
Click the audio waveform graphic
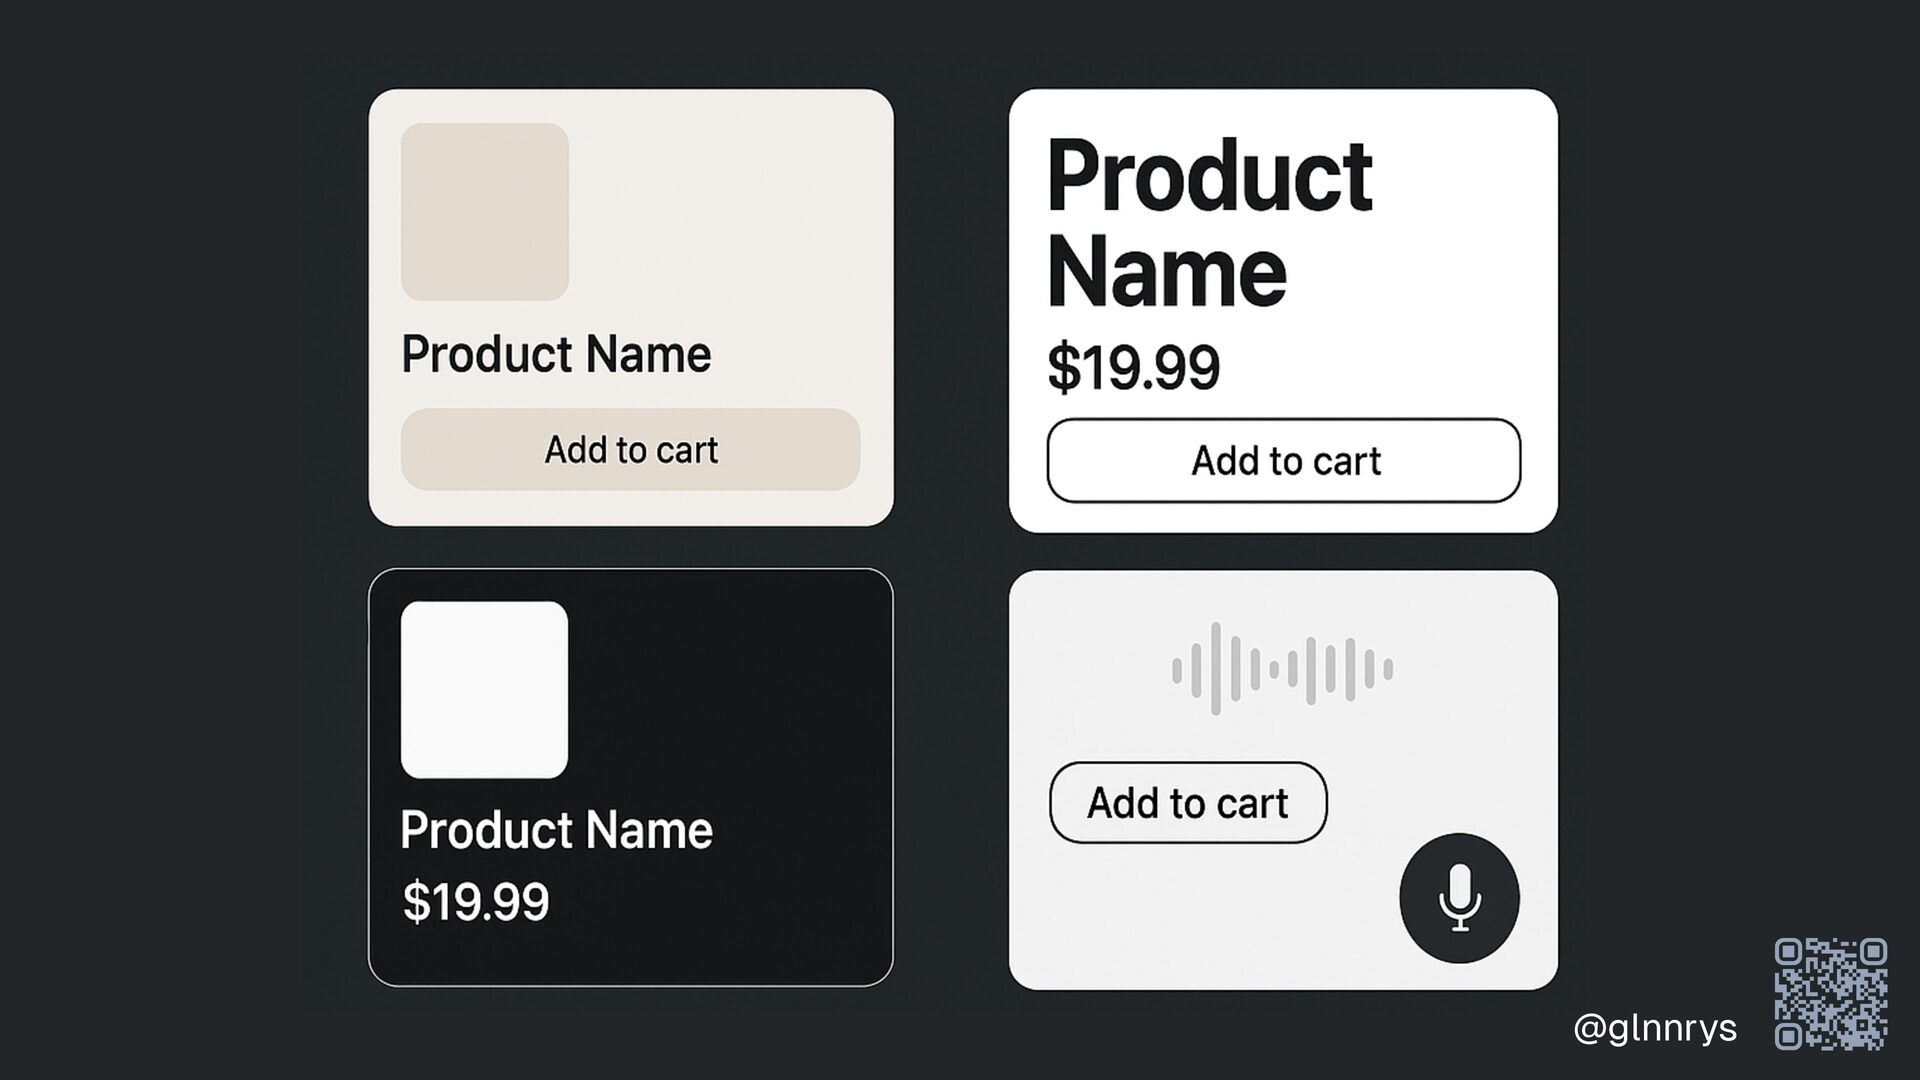[1282, 669]
